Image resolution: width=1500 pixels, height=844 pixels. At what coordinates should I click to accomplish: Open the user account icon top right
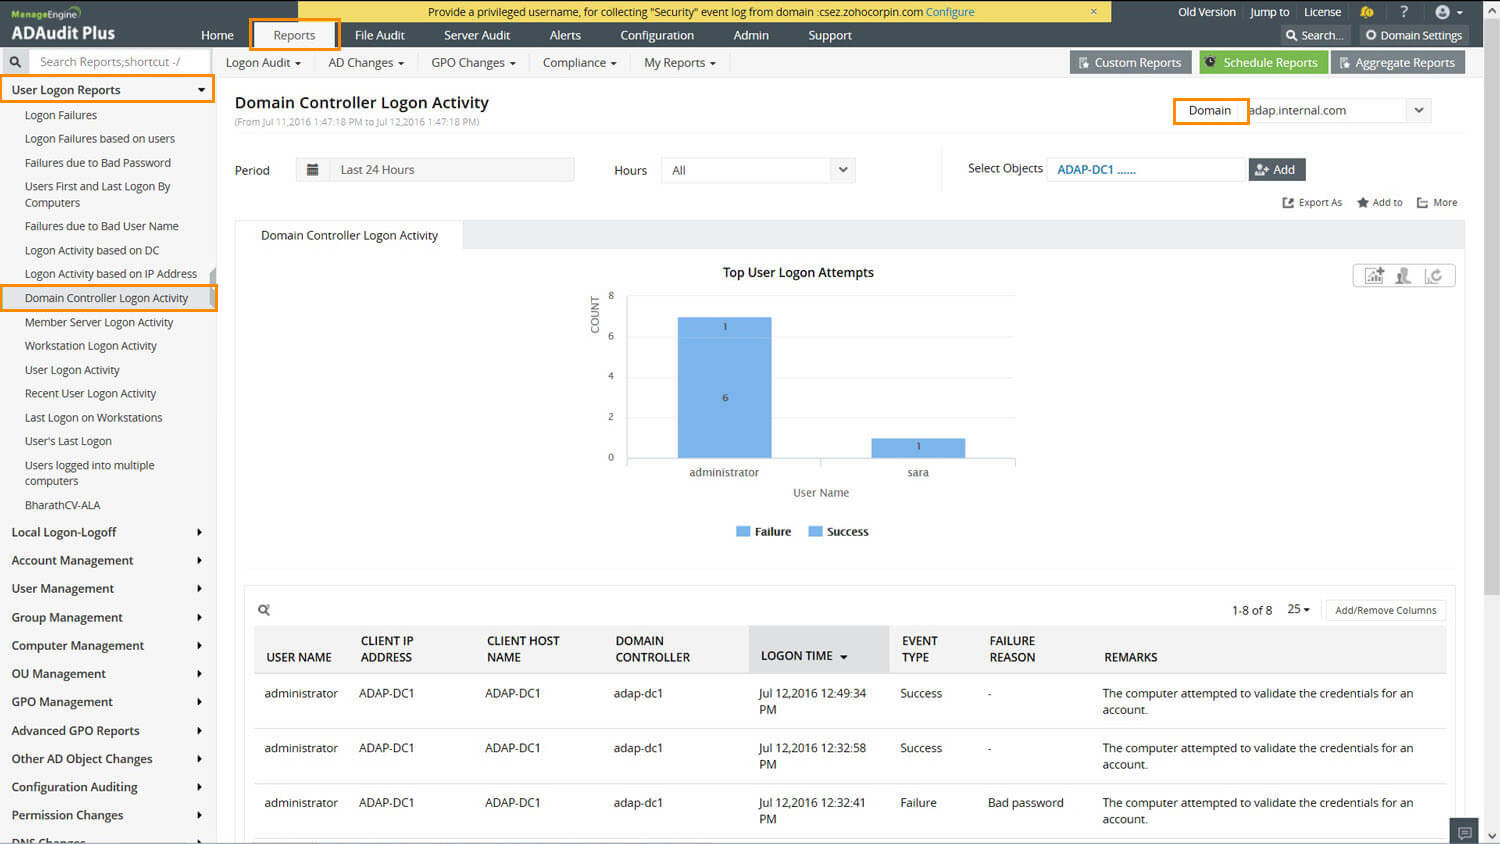[x=1442, y=12]
